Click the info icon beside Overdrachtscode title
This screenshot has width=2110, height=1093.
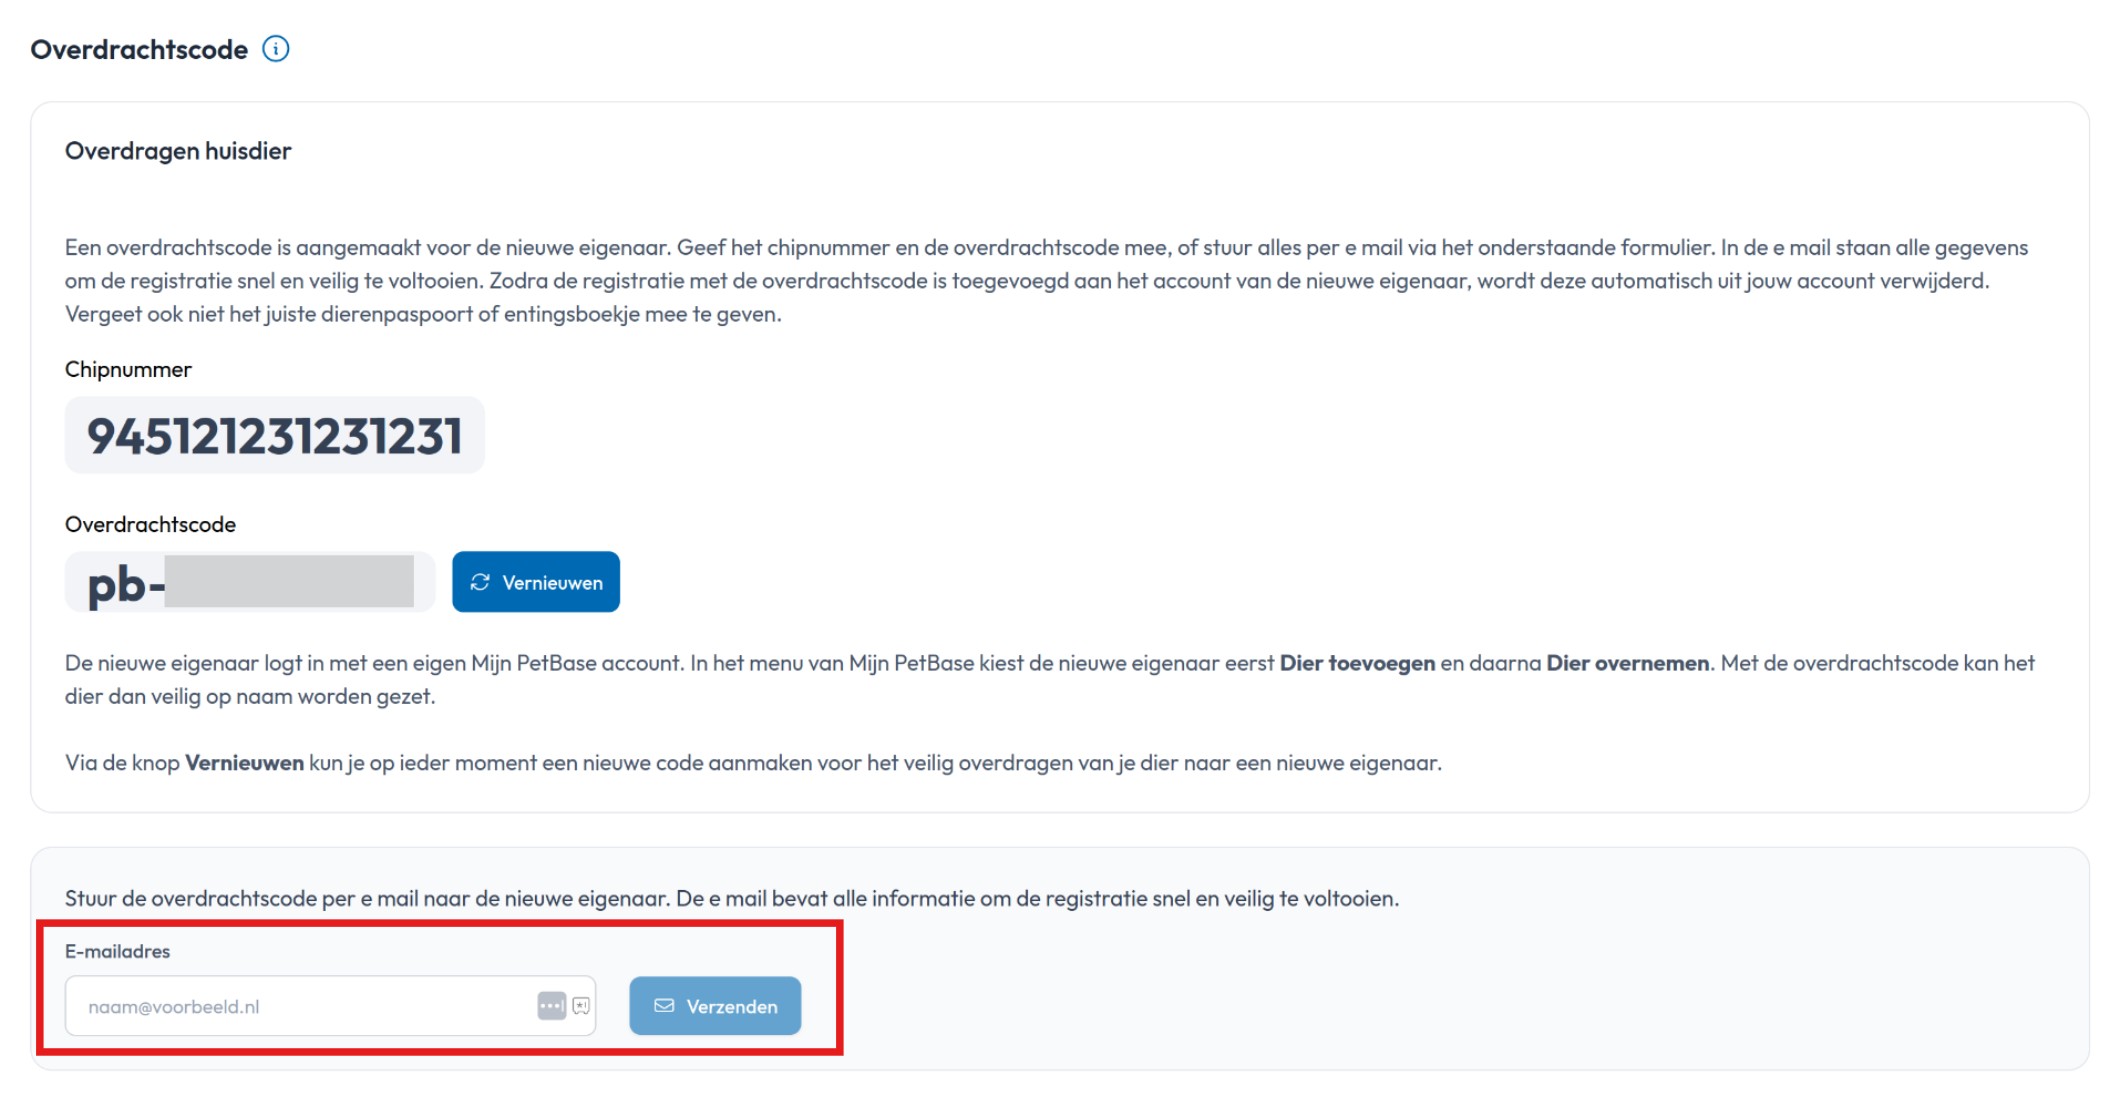276,49
